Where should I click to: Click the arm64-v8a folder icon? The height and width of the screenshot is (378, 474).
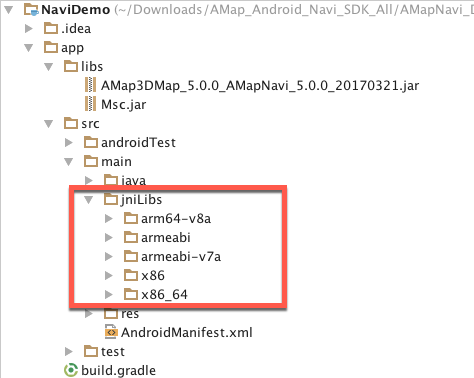[x=131, y=218]
